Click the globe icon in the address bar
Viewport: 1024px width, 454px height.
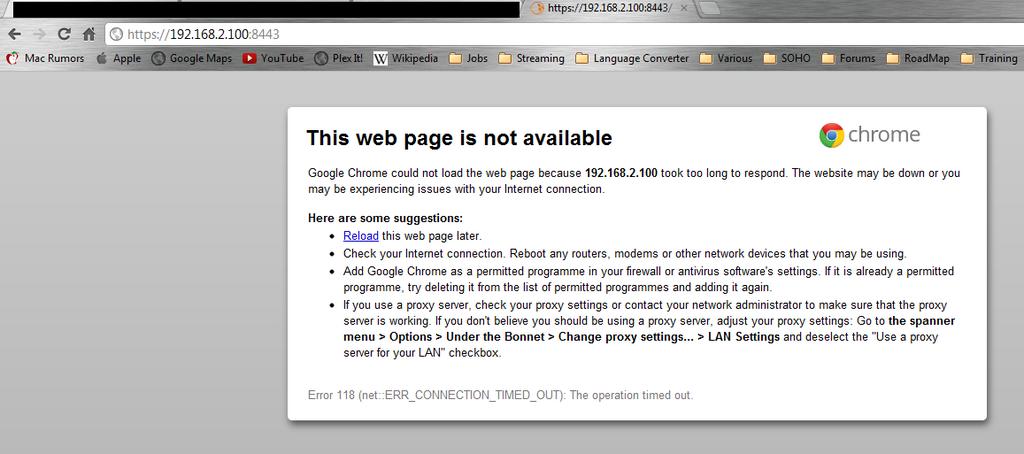tap(116, 34)
